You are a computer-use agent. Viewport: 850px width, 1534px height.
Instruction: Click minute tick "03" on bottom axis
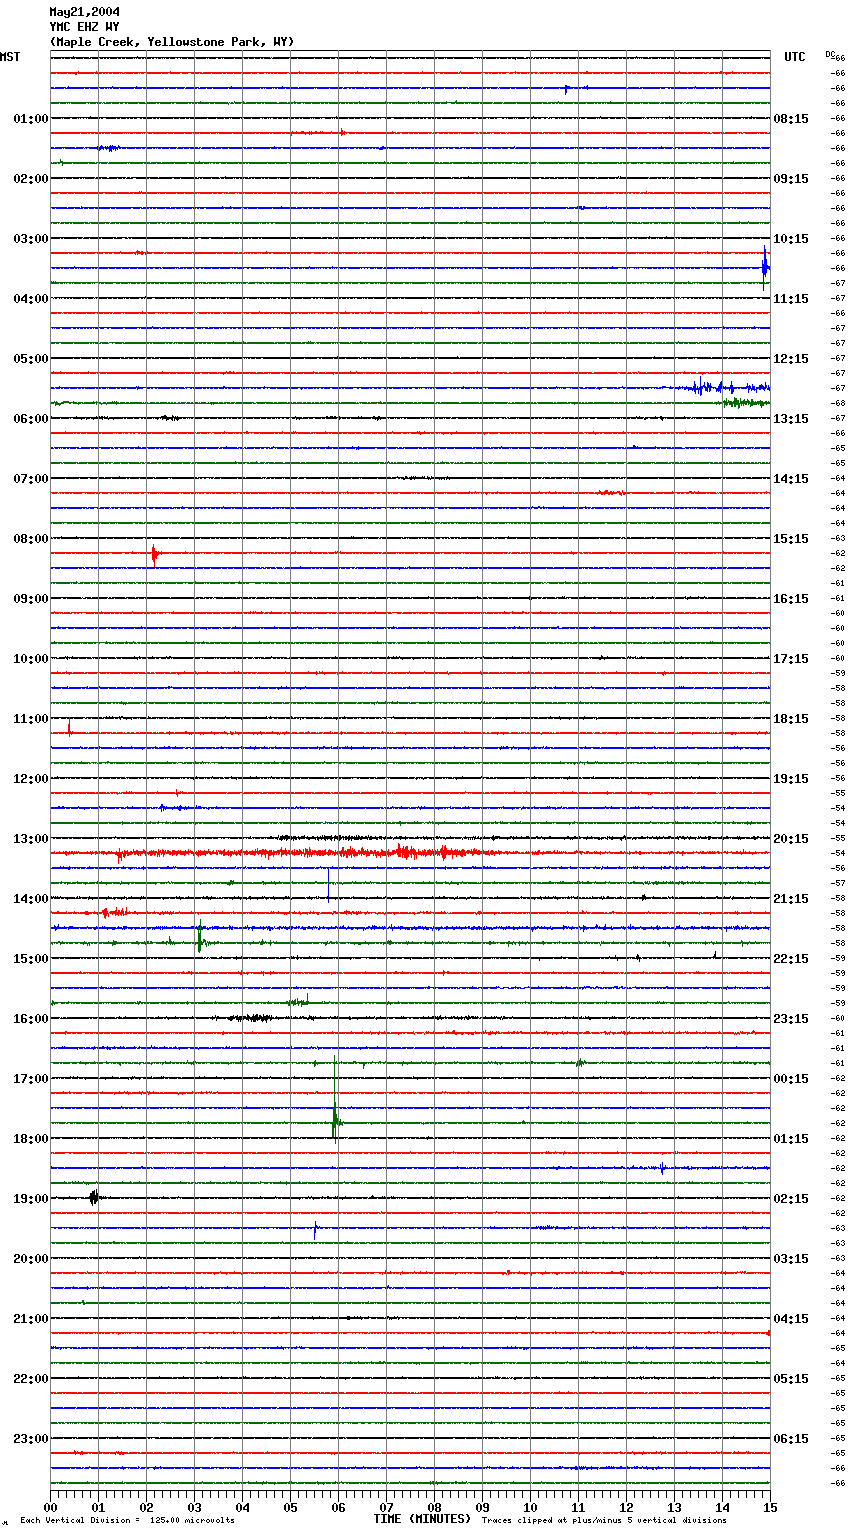click(194, 1507)
